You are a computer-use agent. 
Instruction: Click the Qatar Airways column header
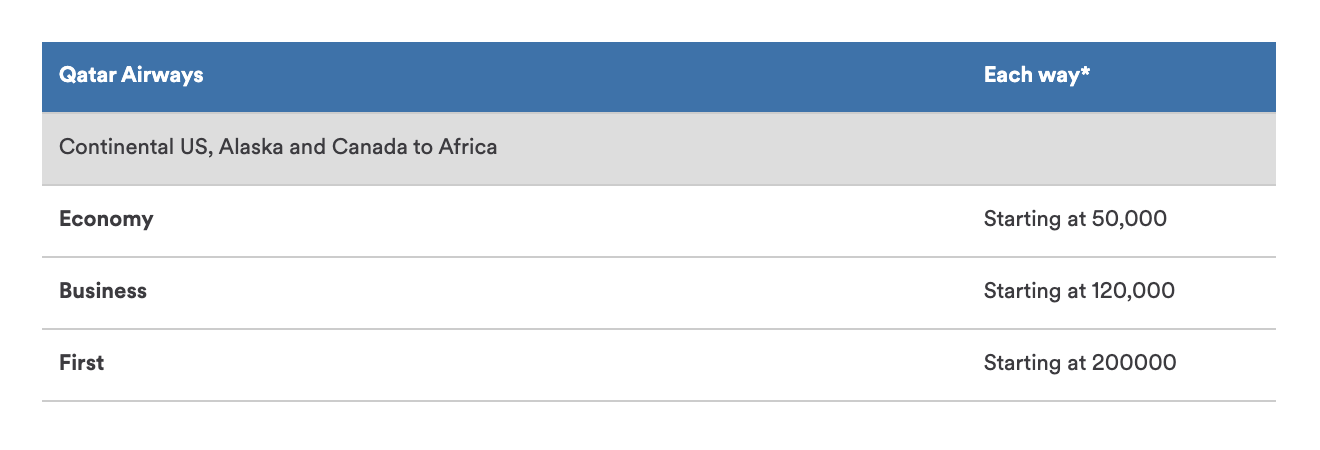[x=131, y=75]
